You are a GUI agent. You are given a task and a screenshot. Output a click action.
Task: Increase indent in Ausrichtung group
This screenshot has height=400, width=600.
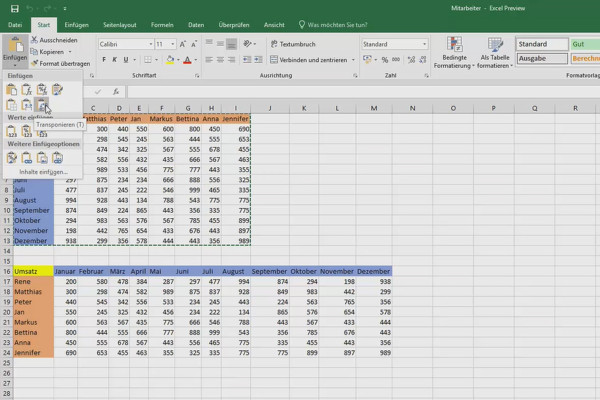(x=258, y=60)
